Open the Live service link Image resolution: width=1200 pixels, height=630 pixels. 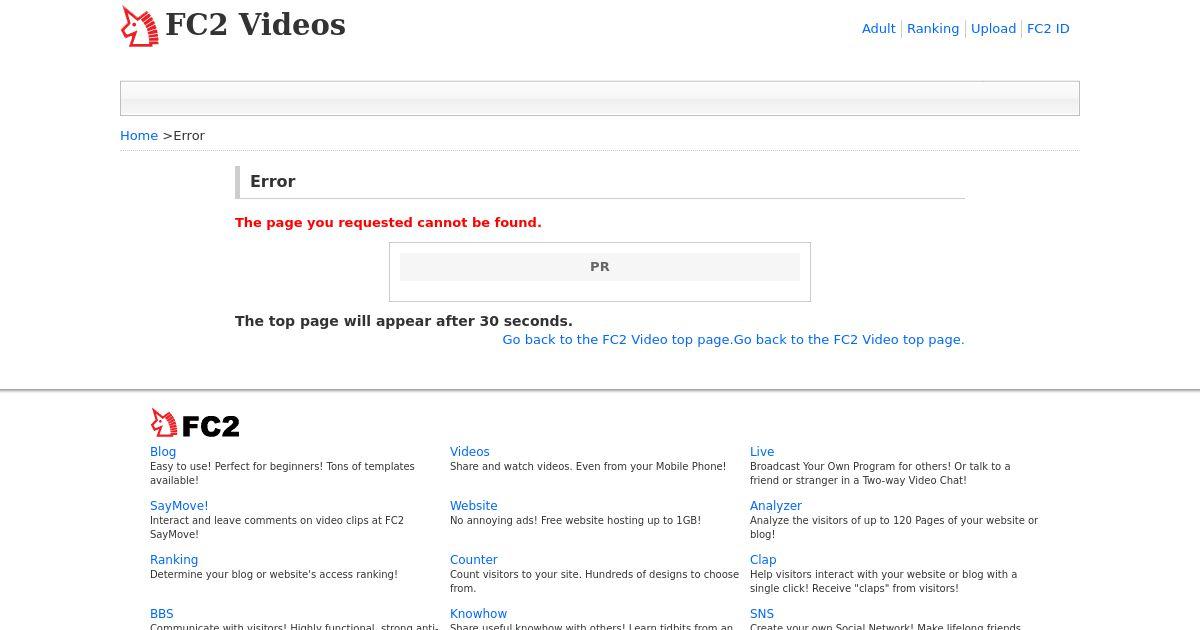(762, 452)
